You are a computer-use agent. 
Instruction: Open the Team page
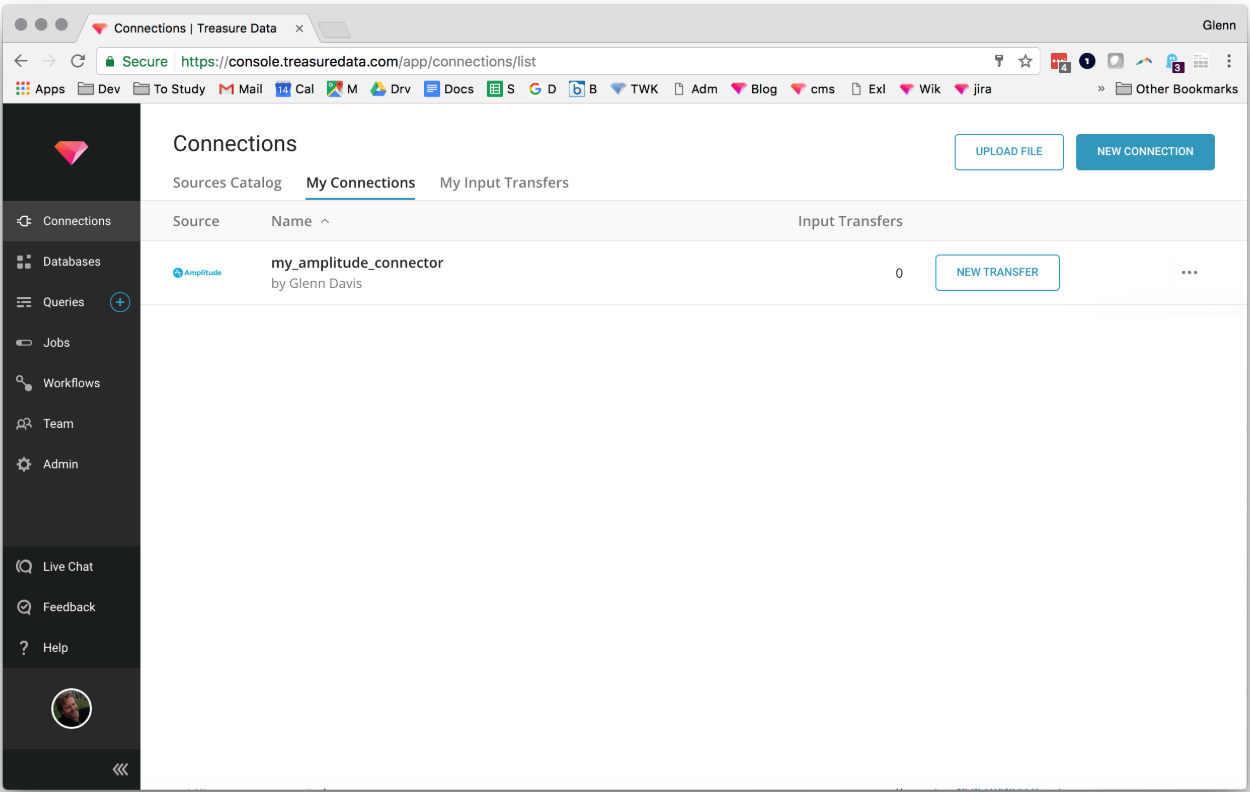tap(58, 424)
